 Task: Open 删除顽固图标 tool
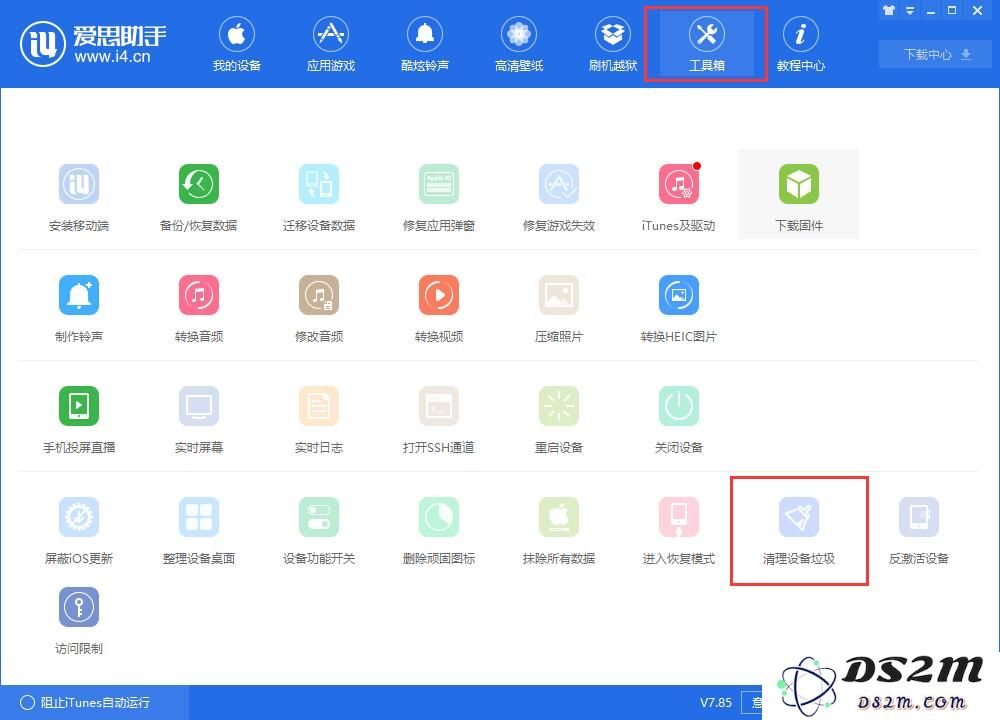(439, 531)
